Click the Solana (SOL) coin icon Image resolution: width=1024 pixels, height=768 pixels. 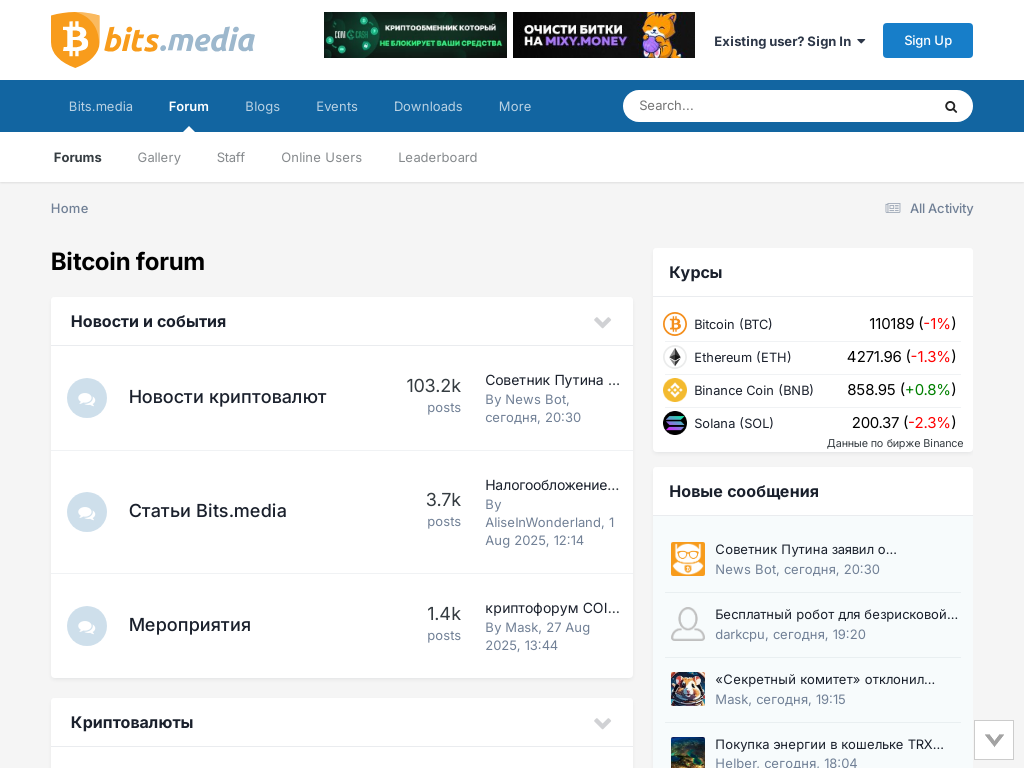[x=675, y=423]
